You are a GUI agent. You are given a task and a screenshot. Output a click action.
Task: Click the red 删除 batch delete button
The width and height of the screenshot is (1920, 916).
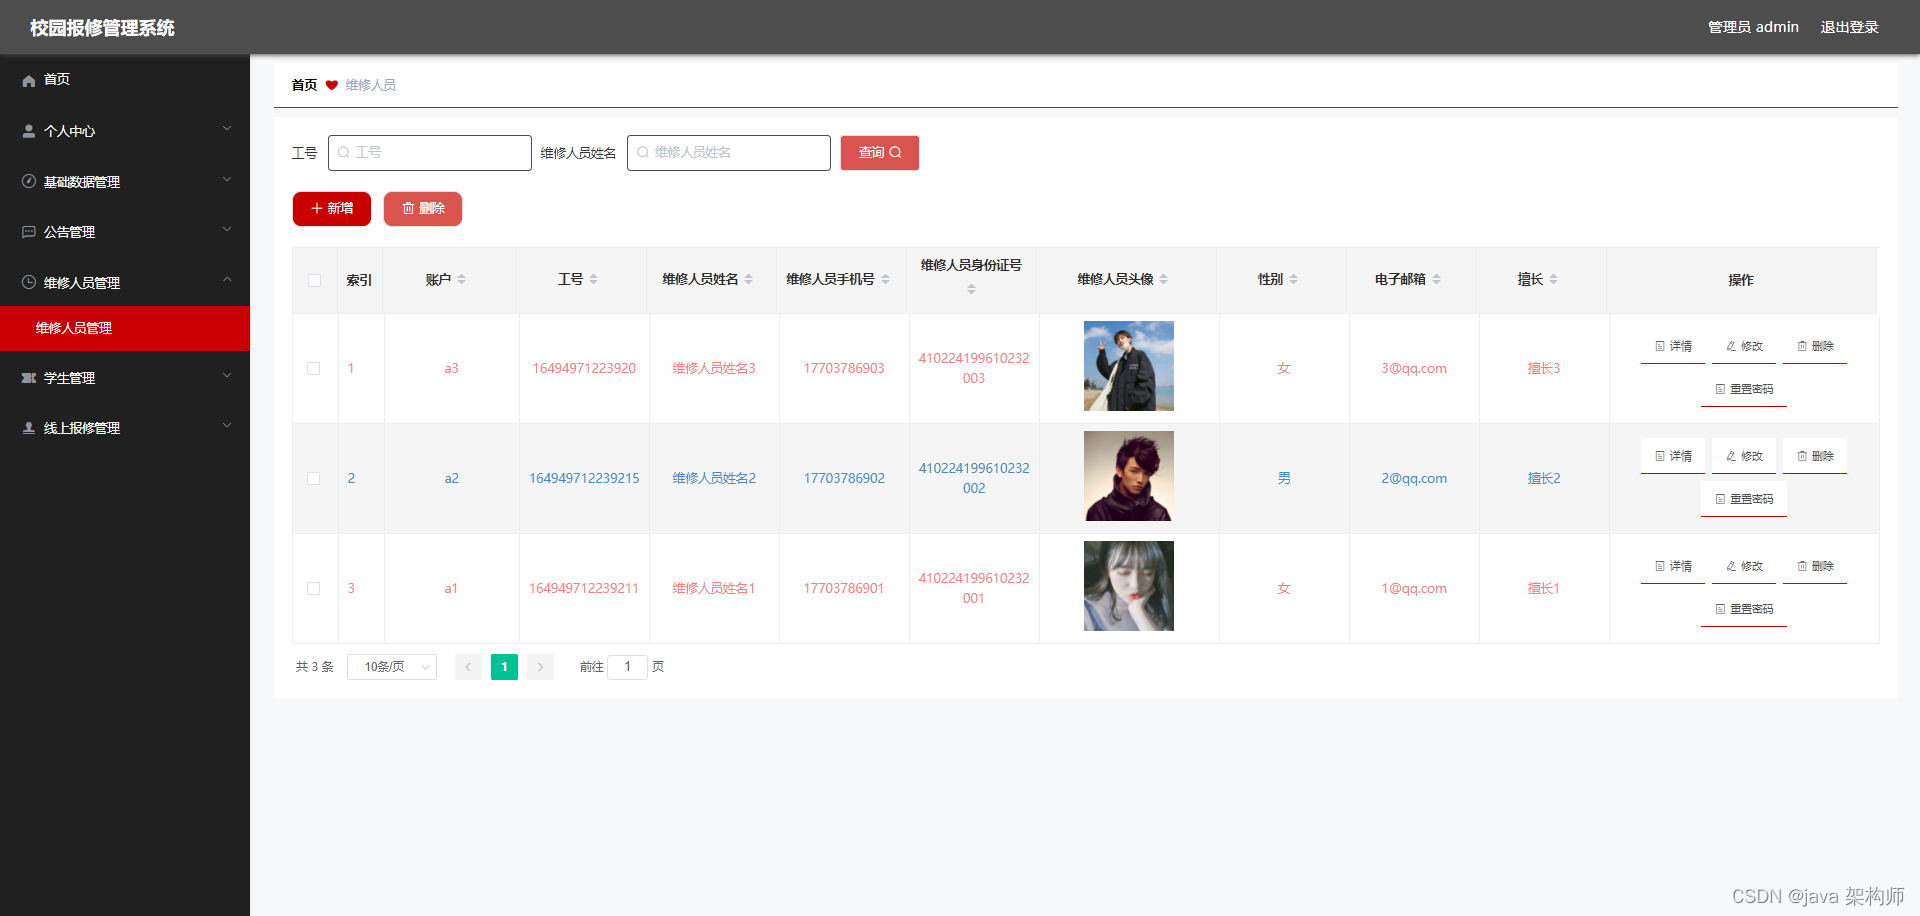423,209
